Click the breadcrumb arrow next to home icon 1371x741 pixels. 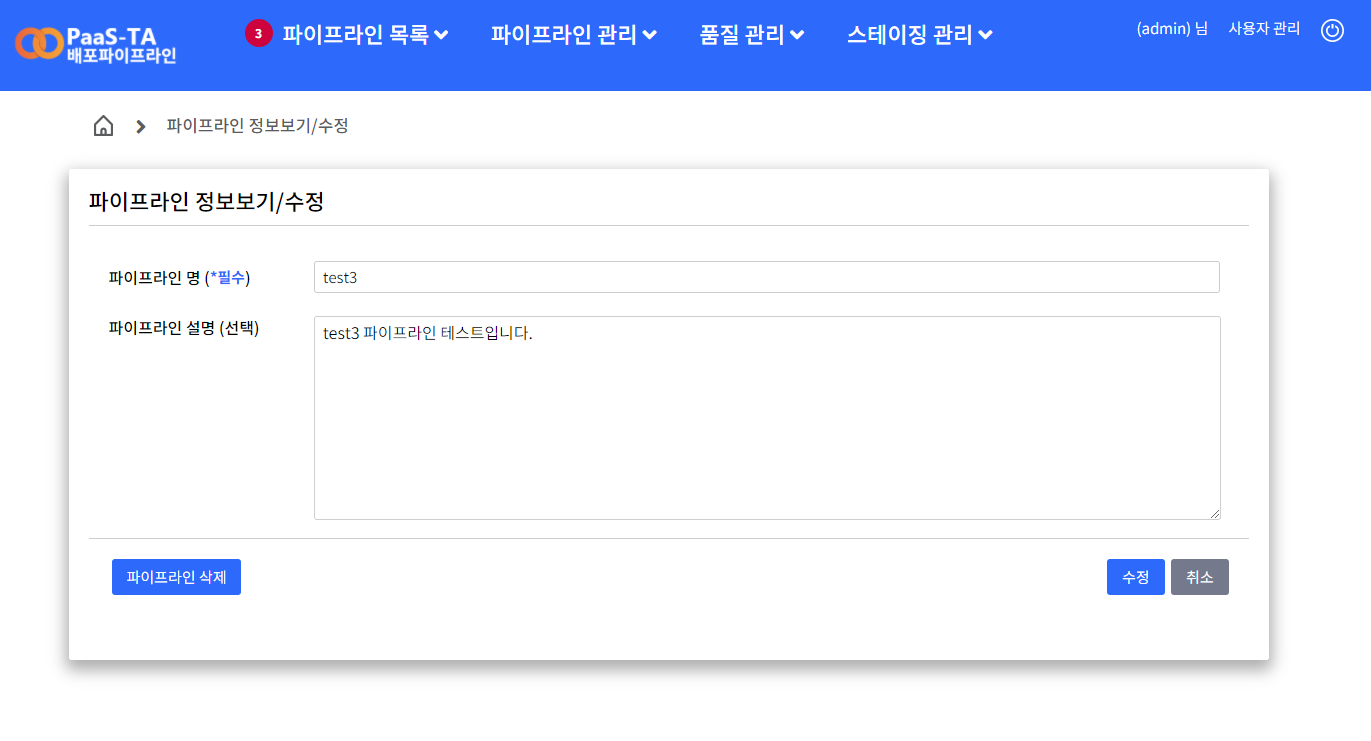[139, 126]
